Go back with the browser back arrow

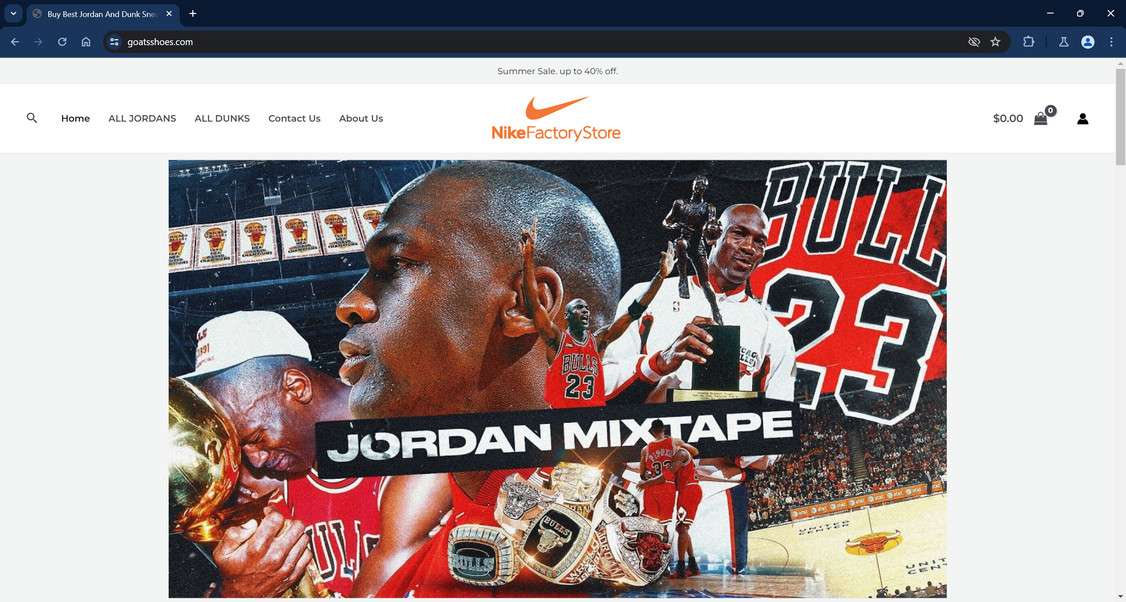[x=14, y=42]
